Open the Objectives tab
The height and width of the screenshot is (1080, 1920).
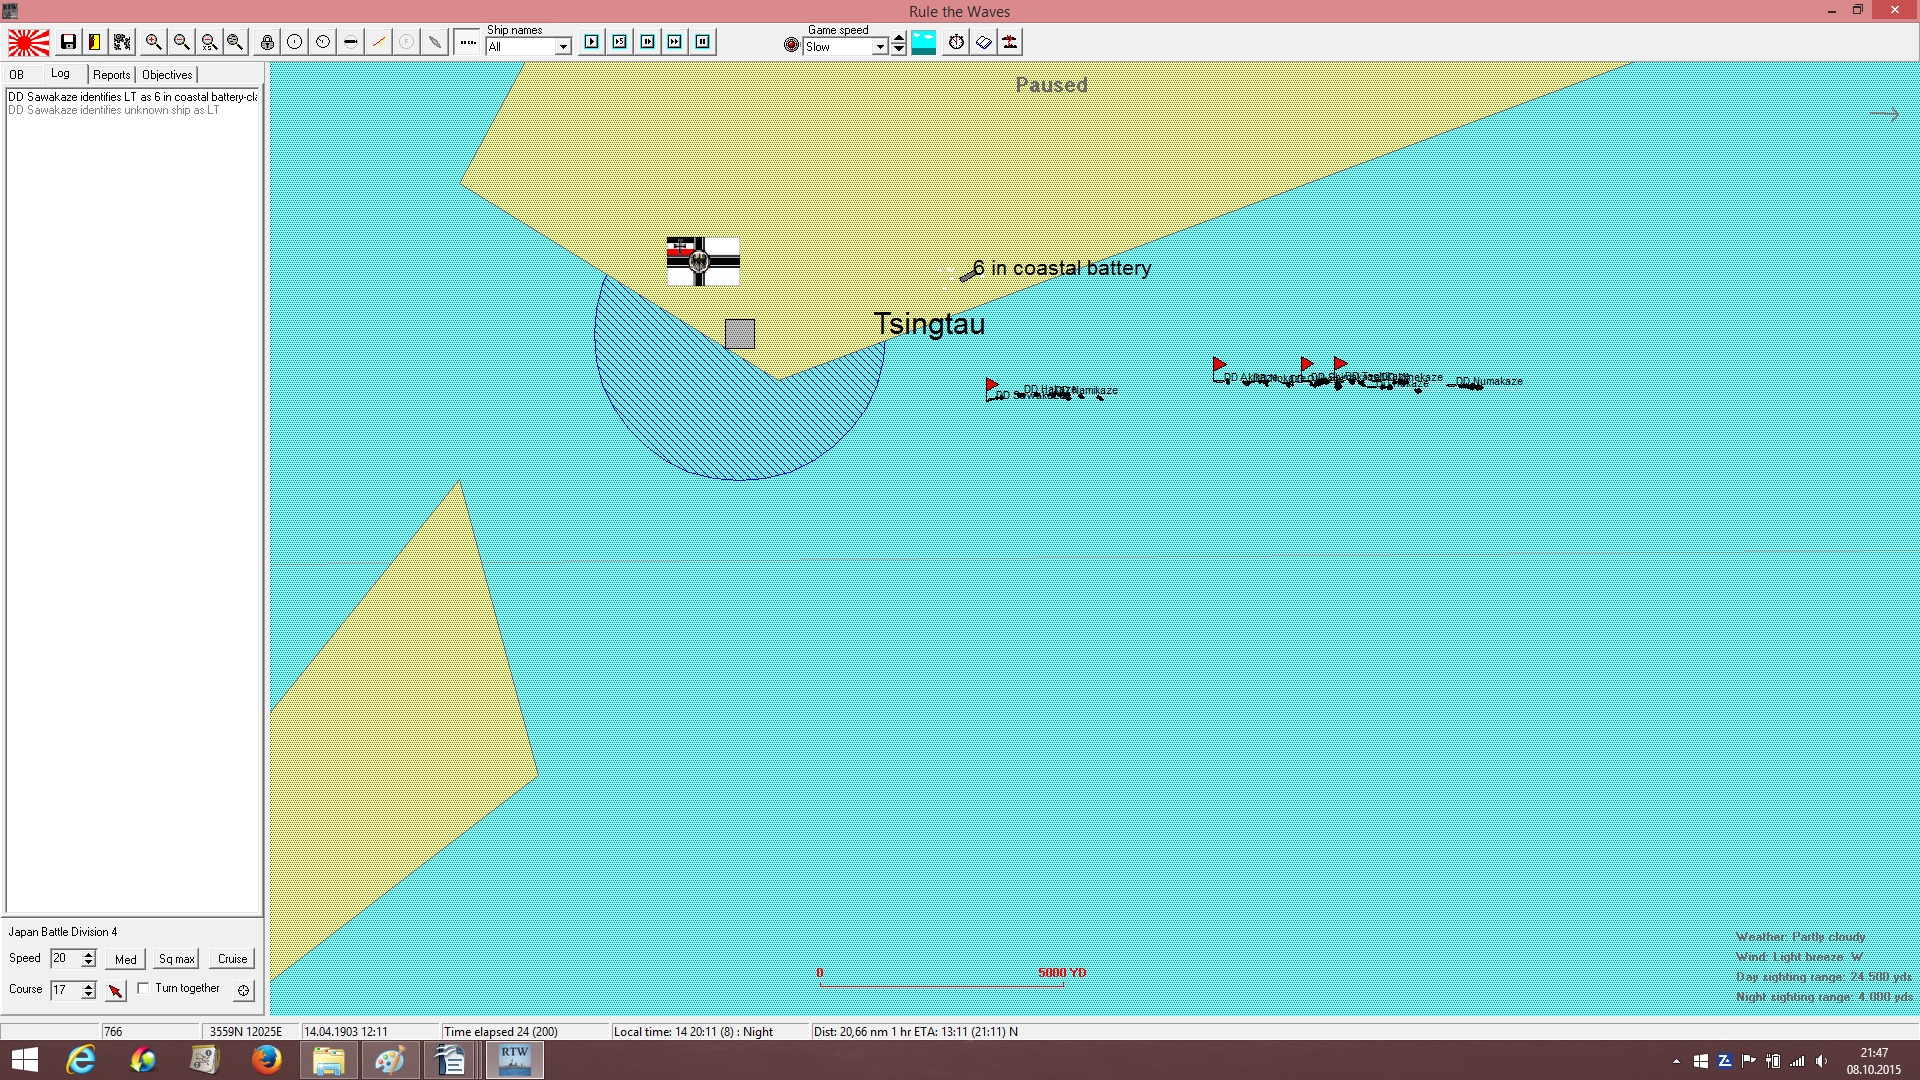[x=167, y=75]
